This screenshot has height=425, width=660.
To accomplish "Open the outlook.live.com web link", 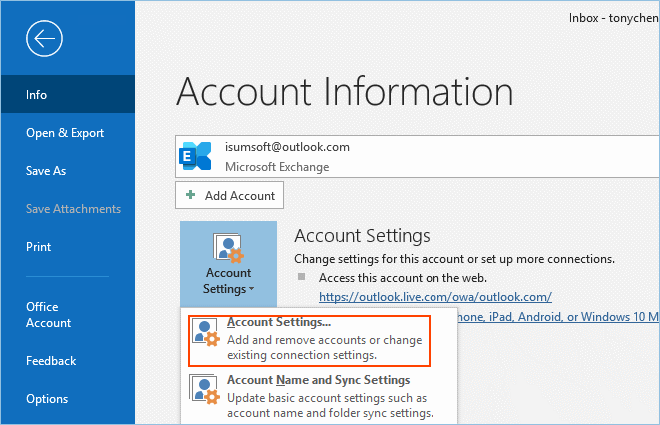I will [x=435, y=297].
